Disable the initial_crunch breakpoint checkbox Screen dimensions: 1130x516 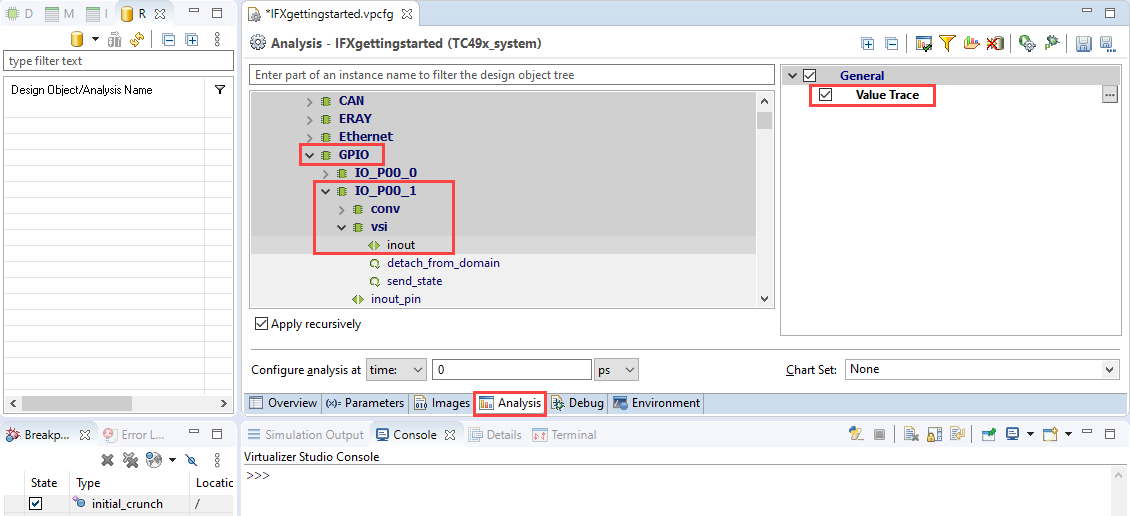36,504
